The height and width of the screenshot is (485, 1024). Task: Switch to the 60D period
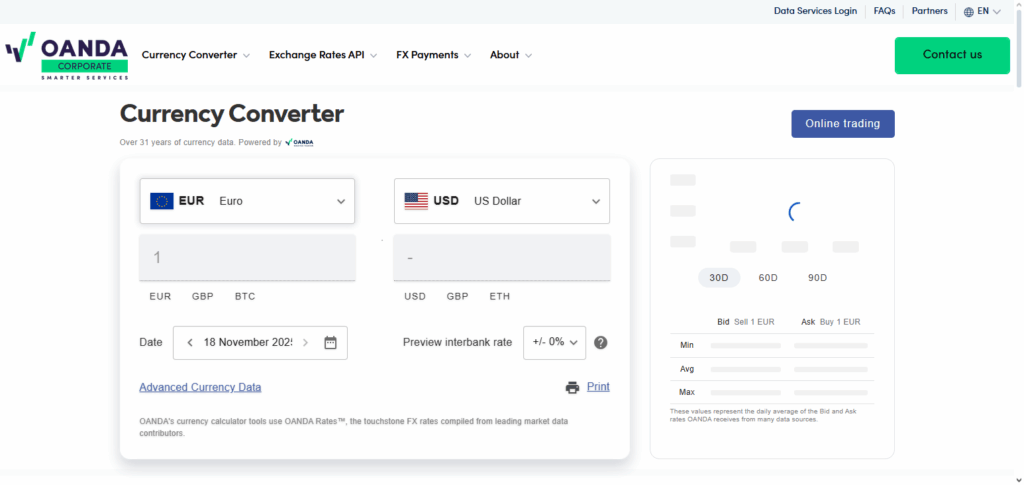point(768,277)
